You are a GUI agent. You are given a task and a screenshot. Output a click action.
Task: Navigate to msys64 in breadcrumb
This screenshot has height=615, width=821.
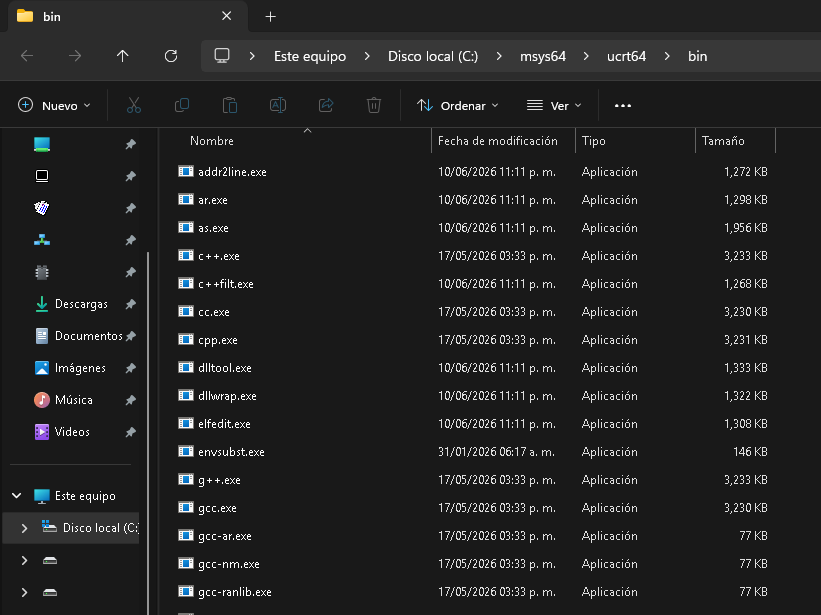(543, 56)
